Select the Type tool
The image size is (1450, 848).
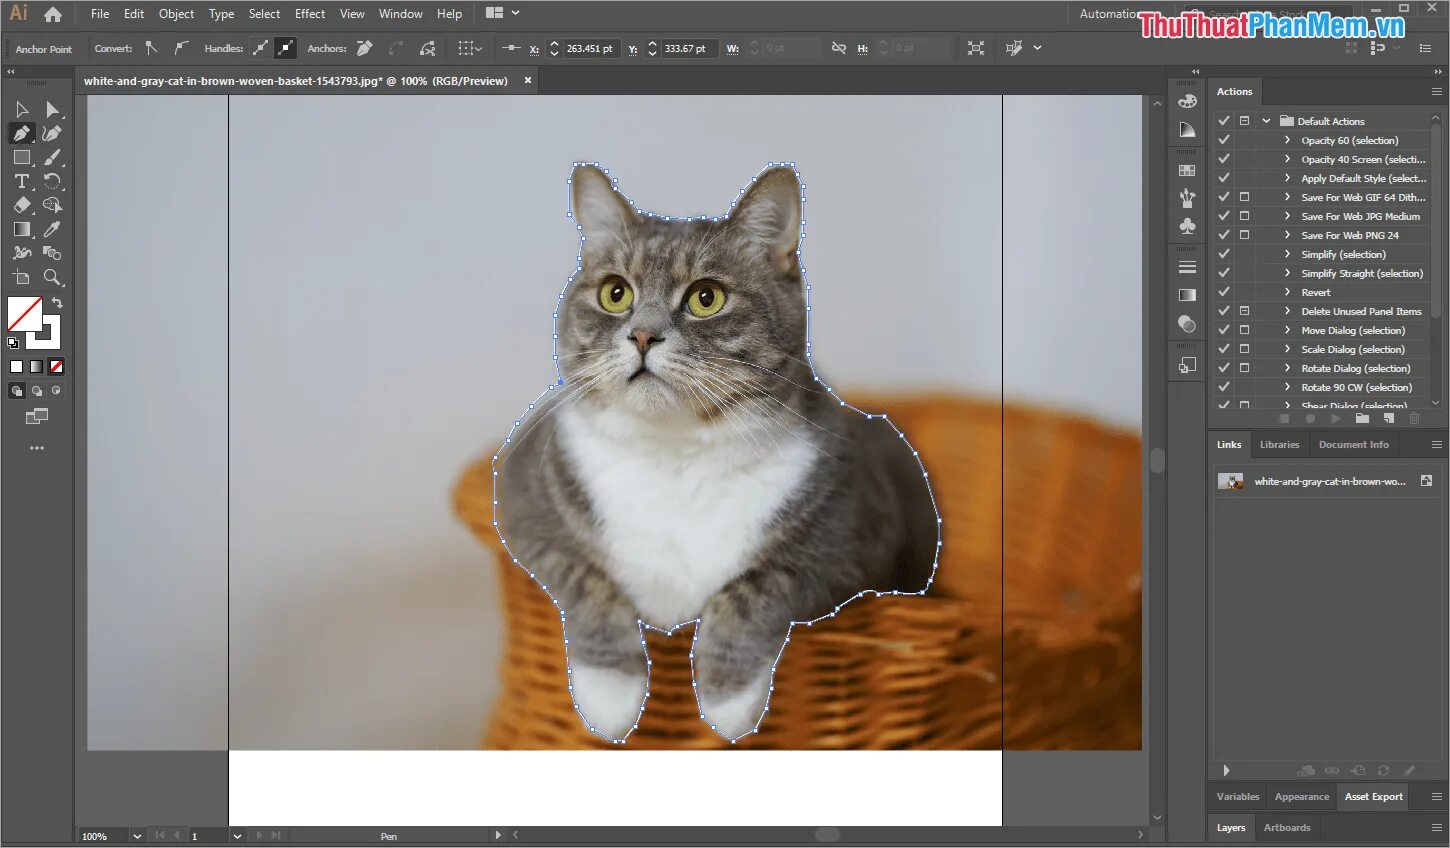pyautogui.click(x=22, y=181)
